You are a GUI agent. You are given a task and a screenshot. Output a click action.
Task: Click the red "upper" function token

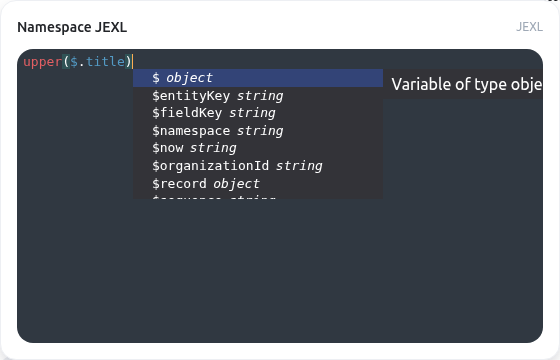click(x=42, y=62)
